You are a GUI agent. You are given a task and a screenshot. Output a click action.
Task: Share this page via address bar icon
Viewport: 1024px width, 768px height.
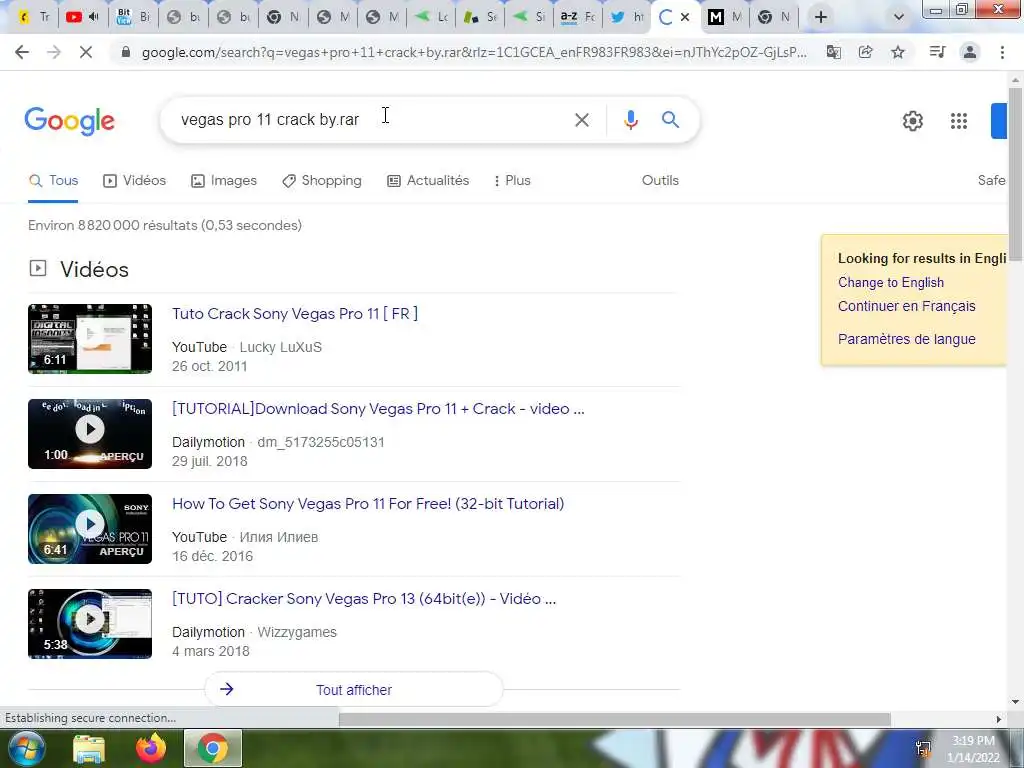pos(866,52)
